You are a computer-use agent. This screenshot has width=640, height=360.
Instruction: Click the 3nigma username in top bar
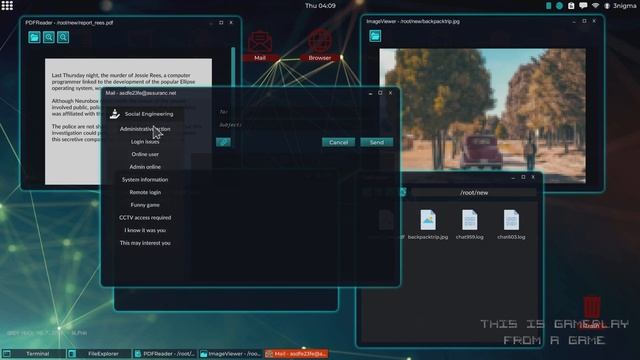tap(624, 6)
